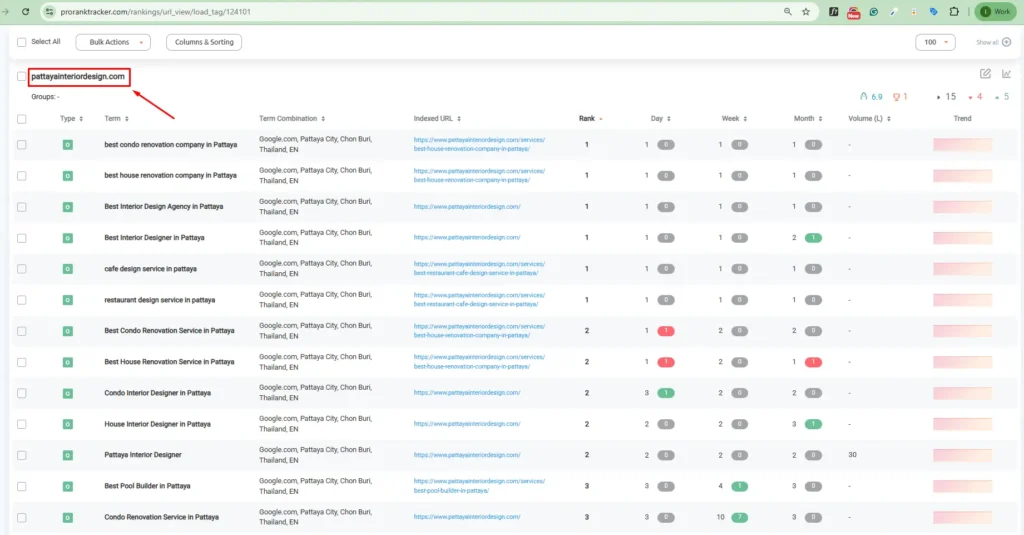The width and height of the screenshot is (1024, 535).
Task: Click the browser forward arrow
Action: (x=6, y=12)
